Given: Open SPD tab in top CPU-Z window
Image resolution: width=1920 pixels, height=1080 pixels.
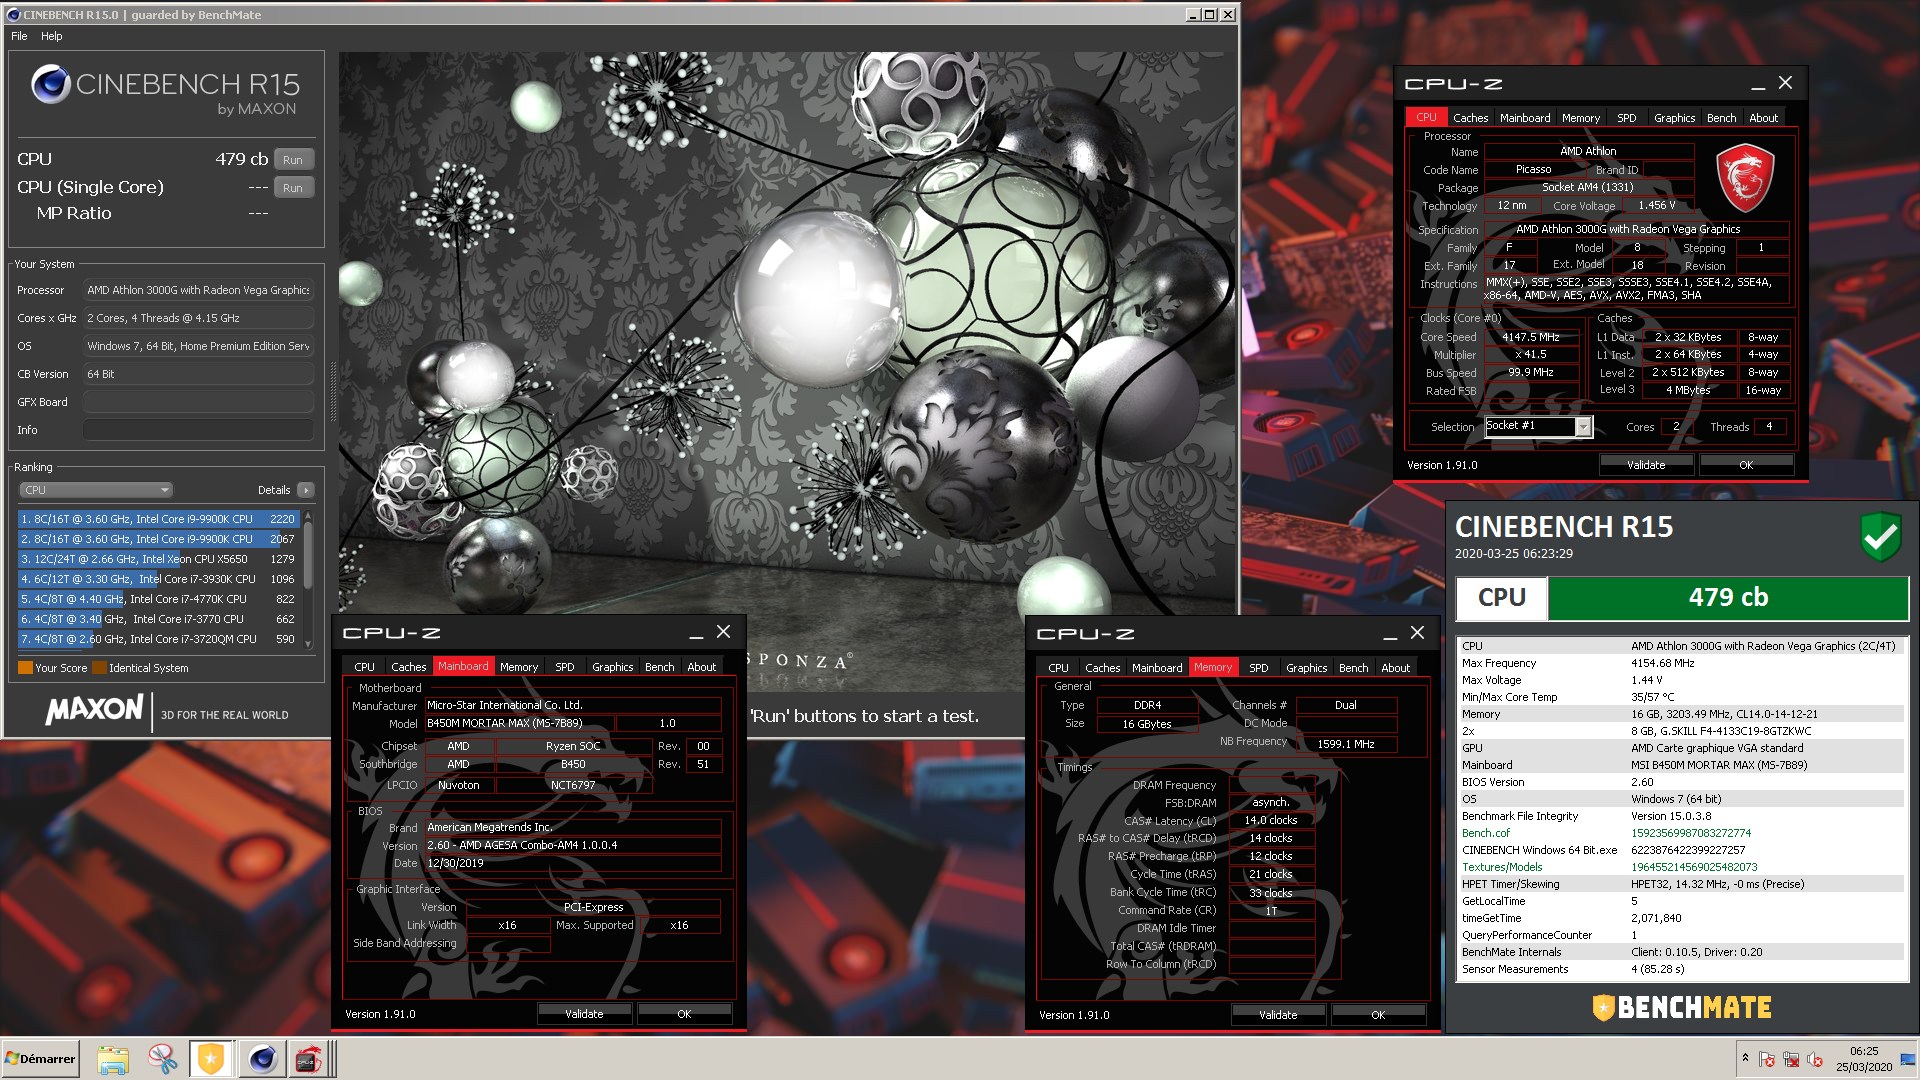Looking at the screenshot, I should click(x=1627, y=118).
